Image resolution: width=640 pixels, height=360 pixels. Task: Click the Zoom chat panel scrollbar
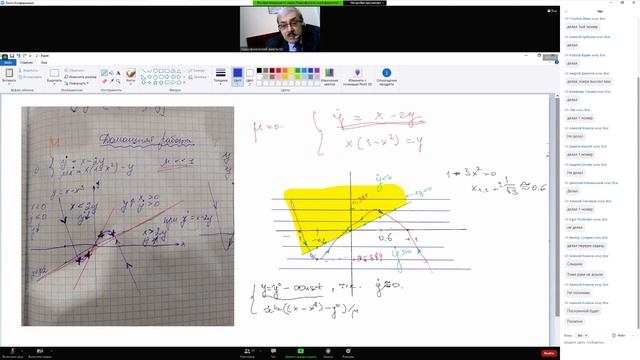click(638, 202)
